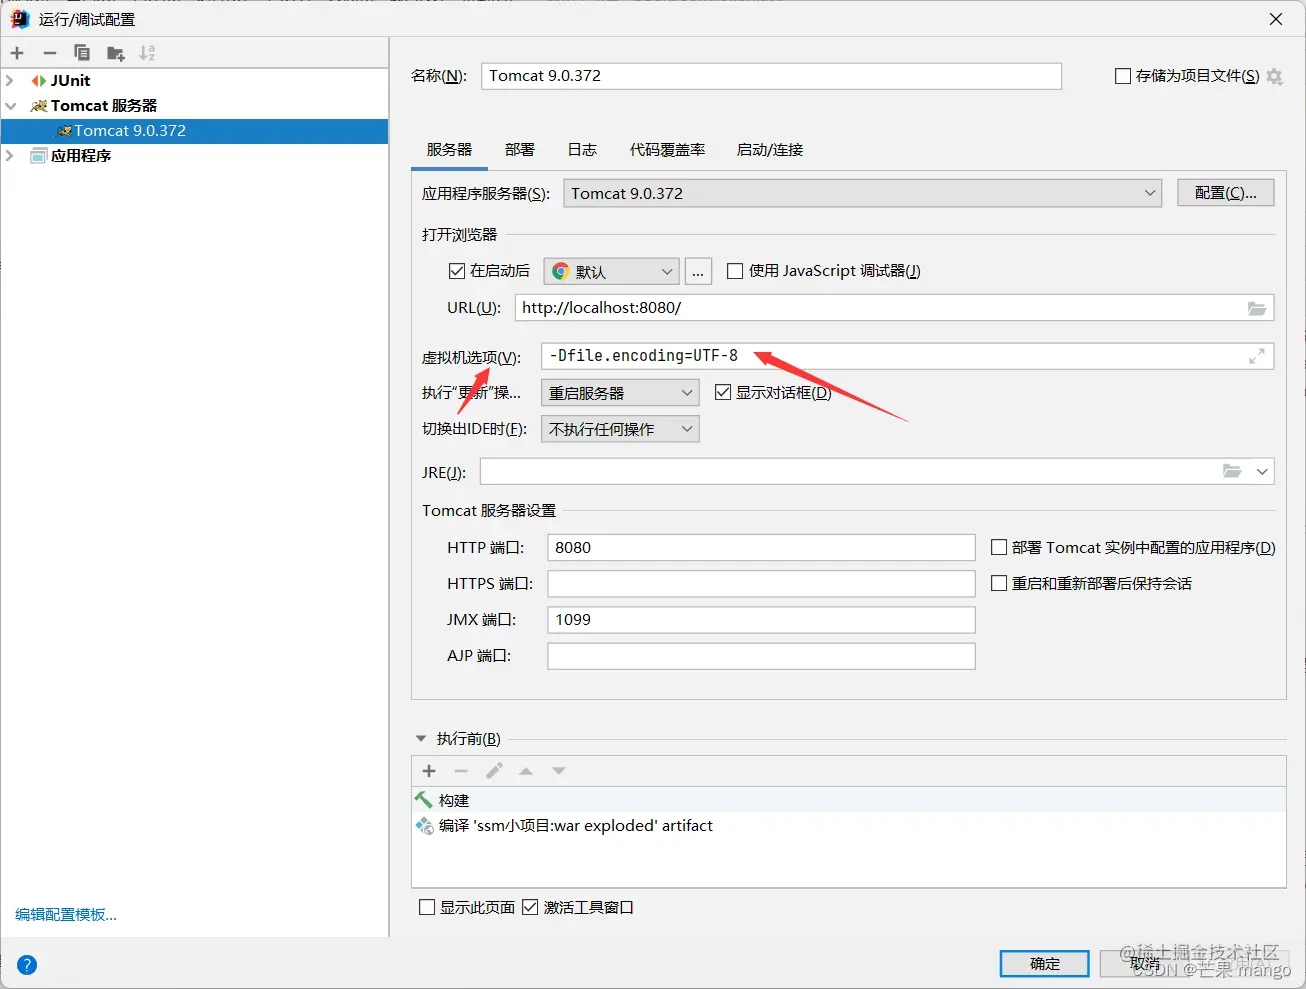Check 重启和重新部署后保持会话
This screenshot has width=1306, height=989.
tap(999, 583)
